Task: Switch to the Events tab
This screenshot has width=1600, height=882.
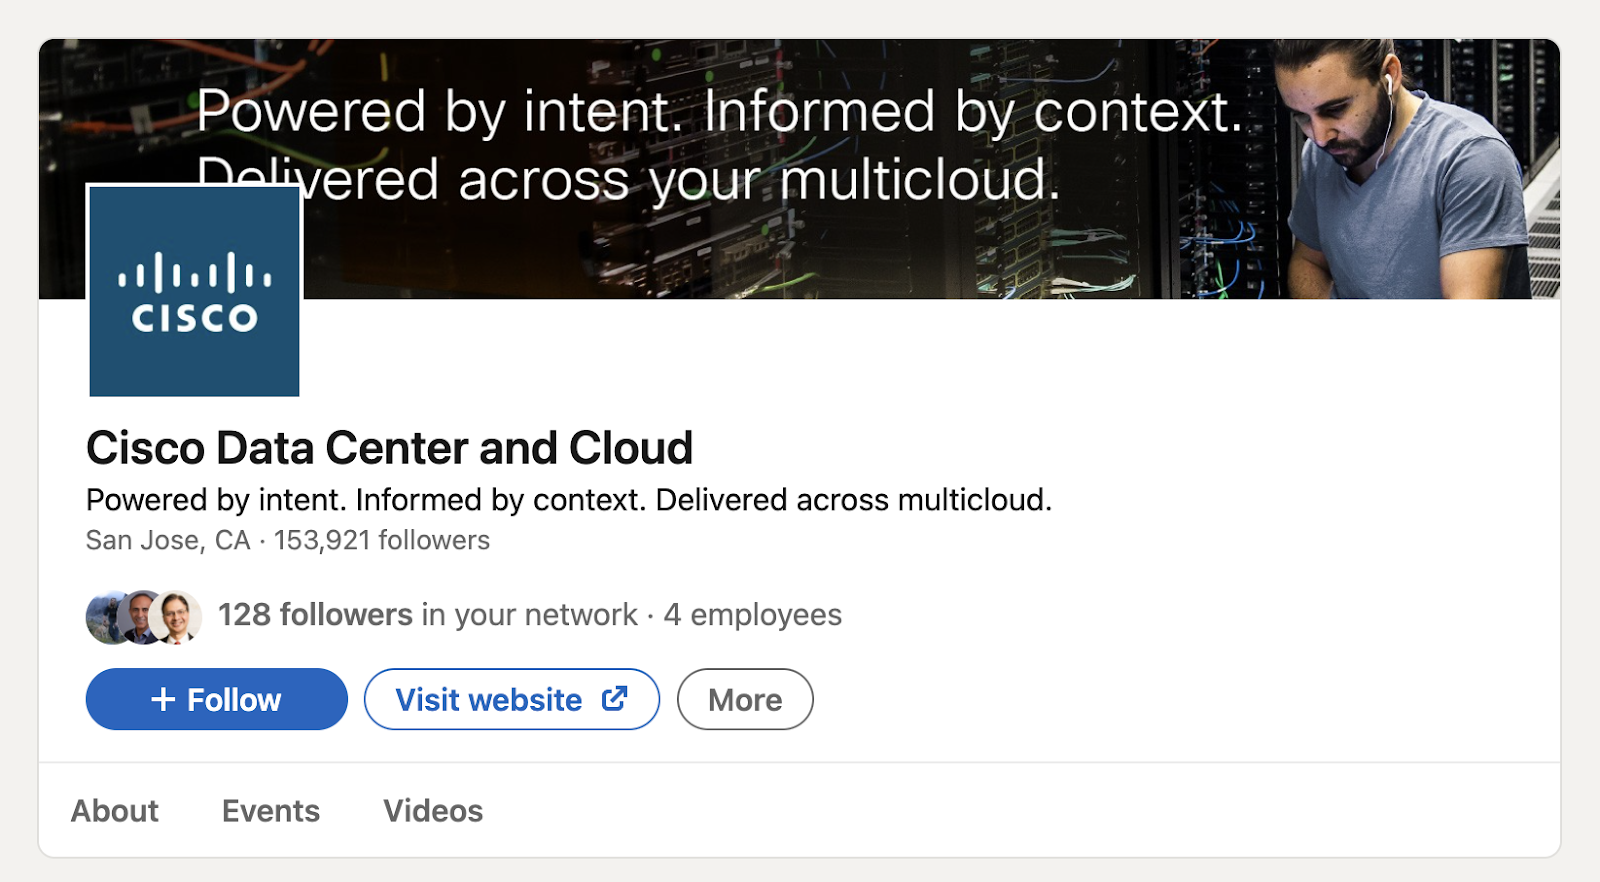Action: tap(271, 810)
